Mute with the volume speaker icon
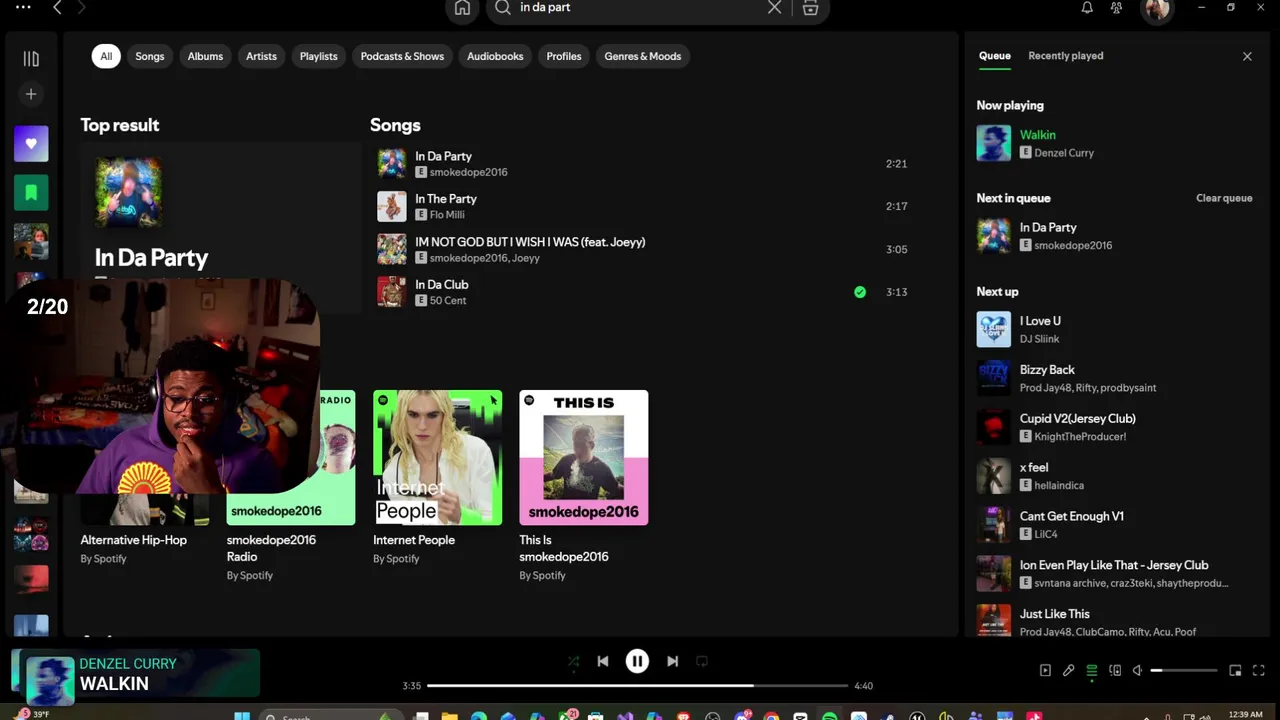Image resolution: width=1280 pixels, height=720 pixels. (1137, 670)
